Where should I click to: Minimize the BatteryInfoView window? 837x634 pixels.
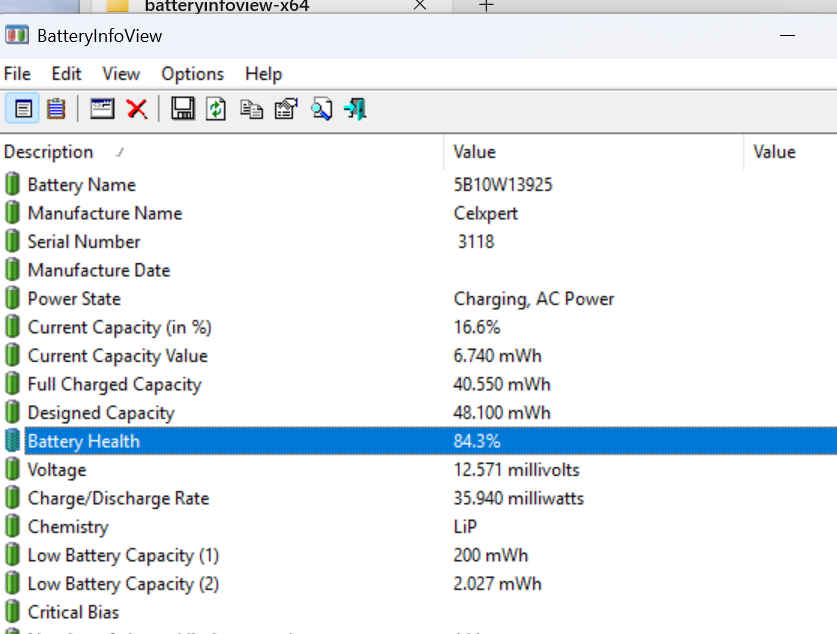click(787, 36)
